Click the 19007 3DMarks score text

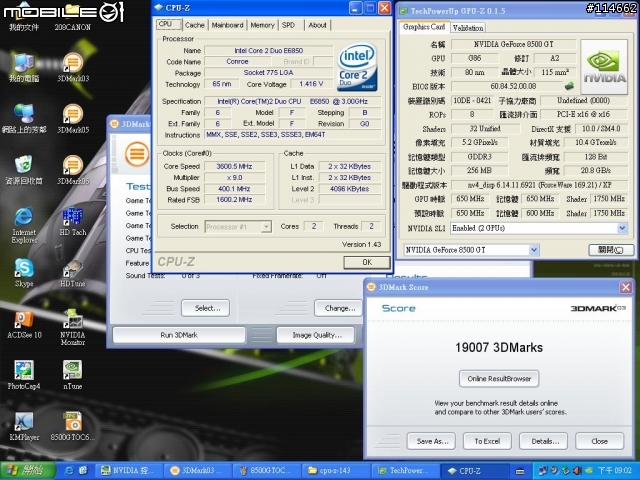[x=499, y=347]
